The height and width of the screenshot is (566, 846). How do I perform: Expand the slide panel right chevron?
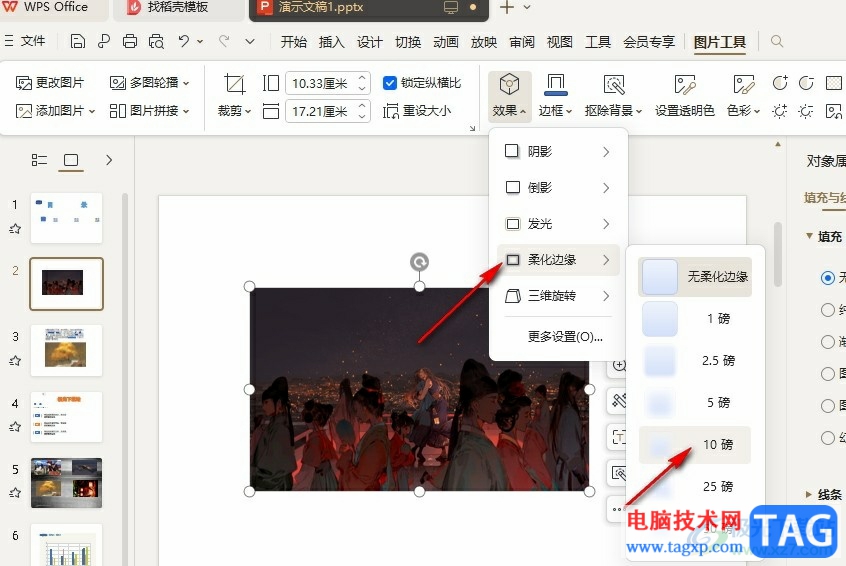pos(109,160)
